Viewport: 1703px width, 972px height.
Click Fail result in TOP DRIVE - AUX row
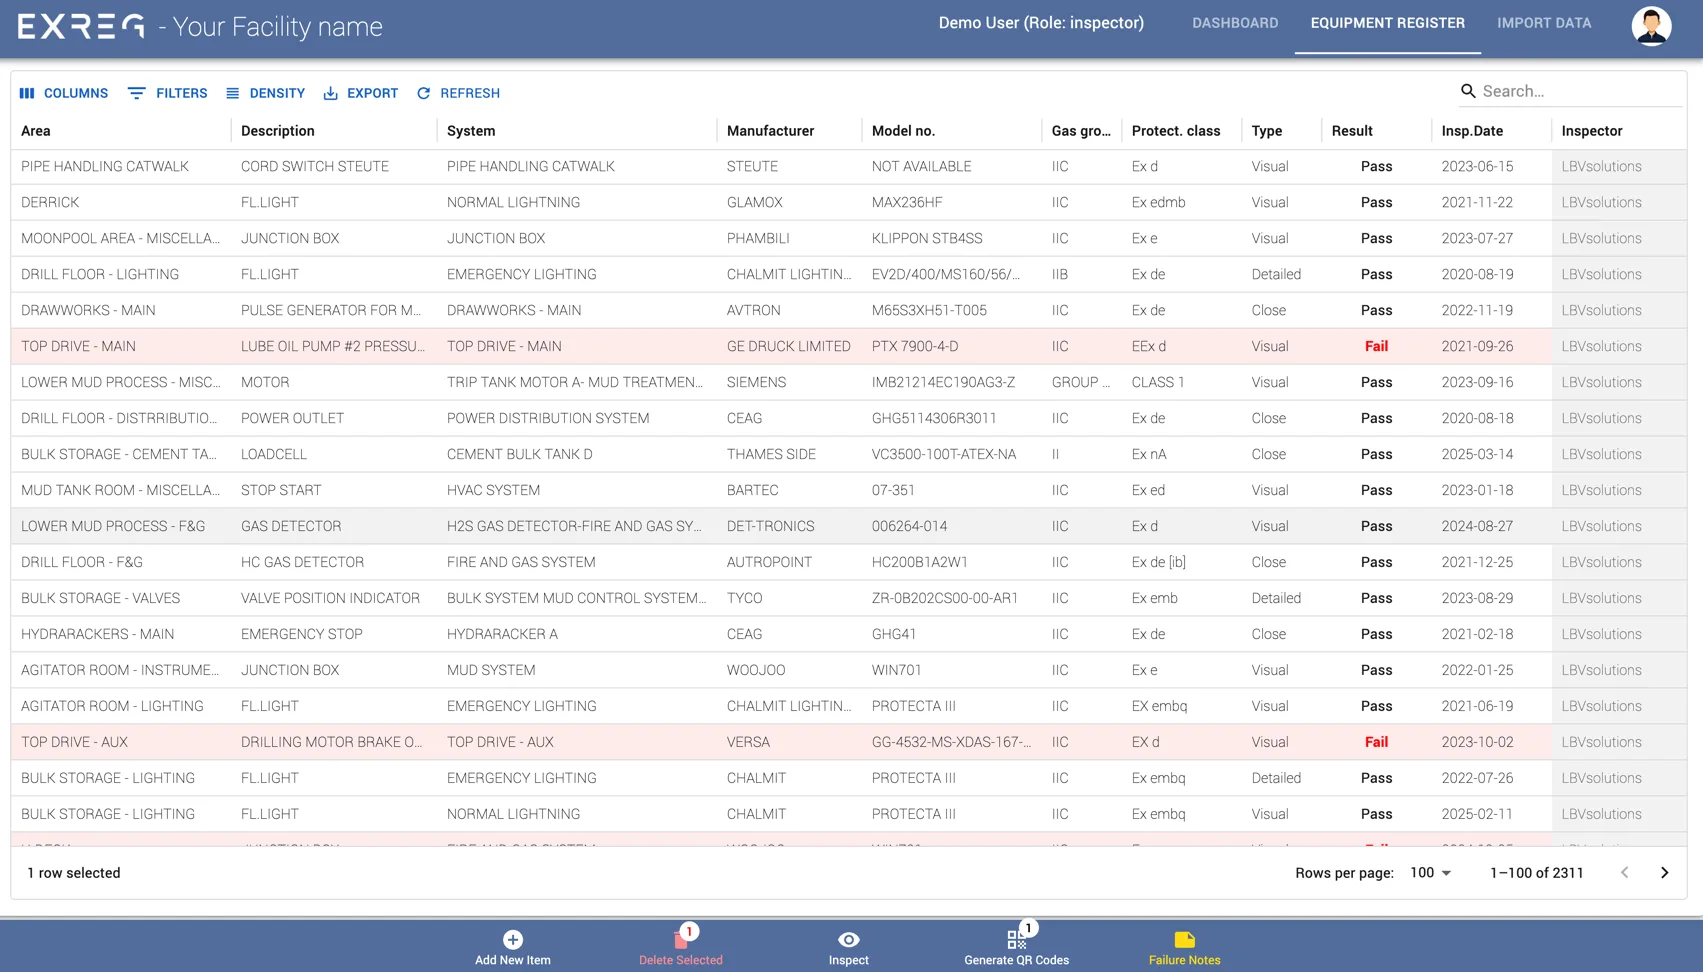click(1376, 743)
